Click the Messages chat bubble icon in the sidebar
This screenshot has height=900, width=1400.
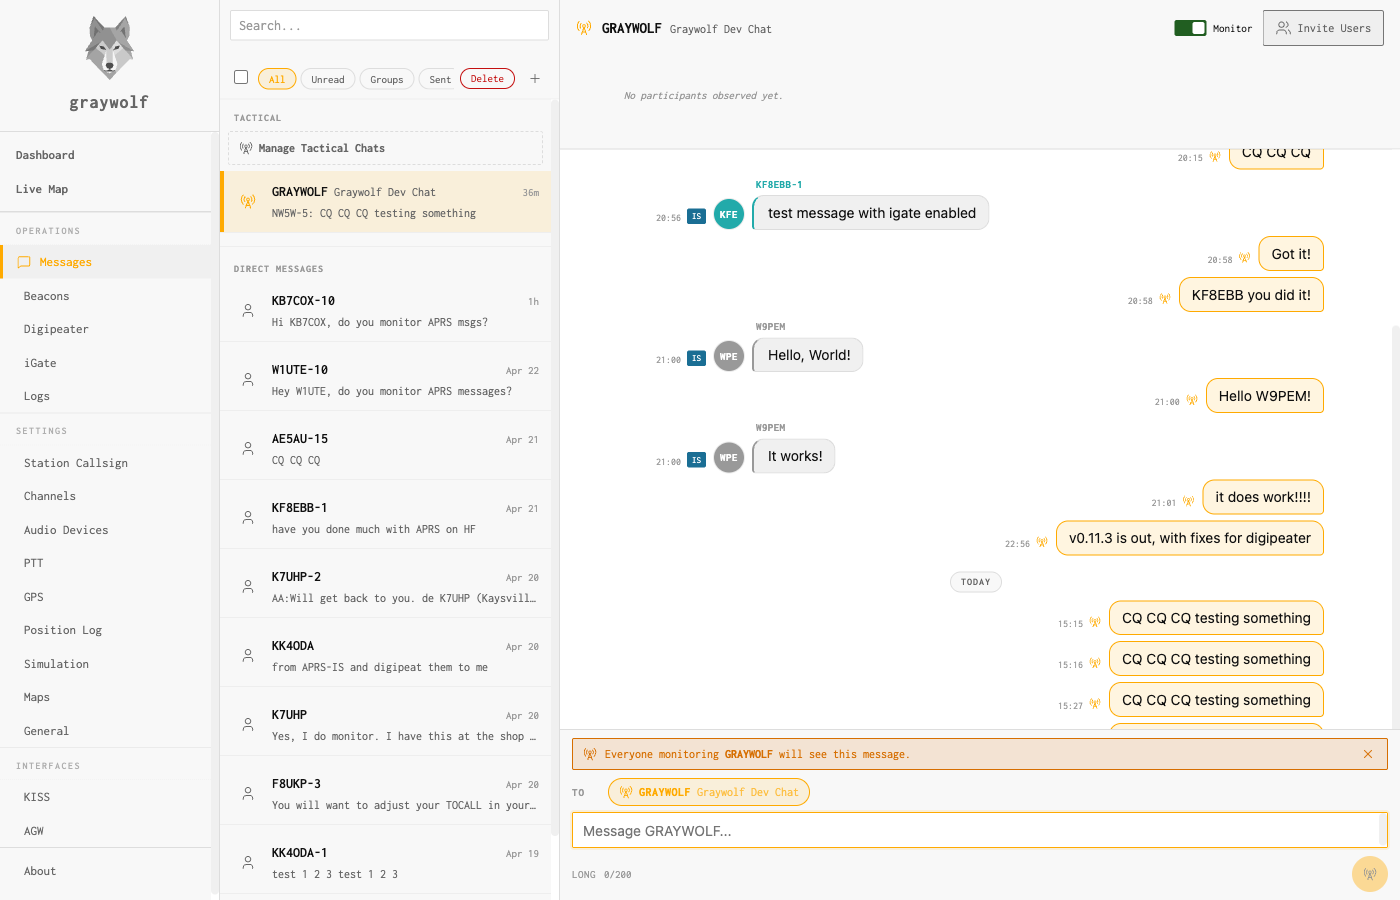24,262
